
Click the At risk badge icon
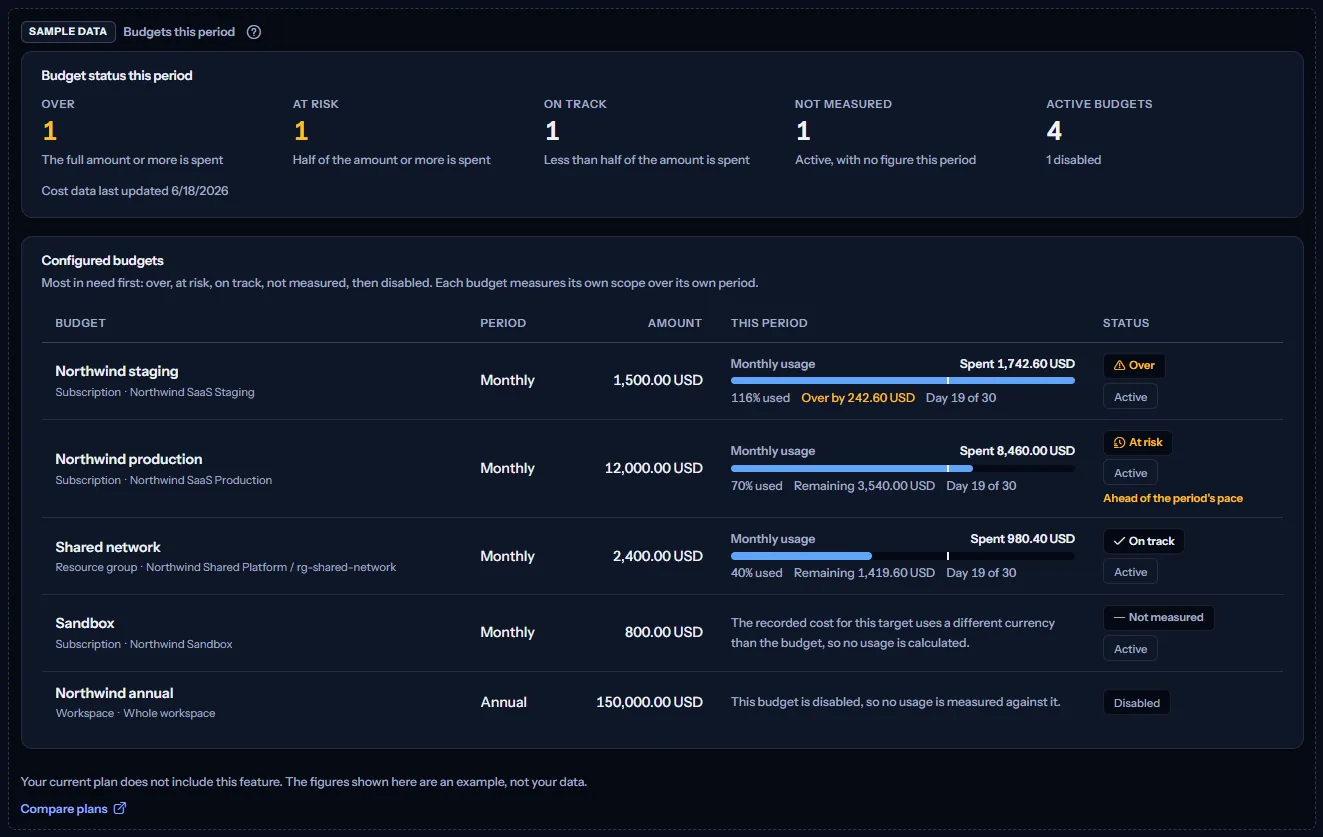tap(1119, 442)
